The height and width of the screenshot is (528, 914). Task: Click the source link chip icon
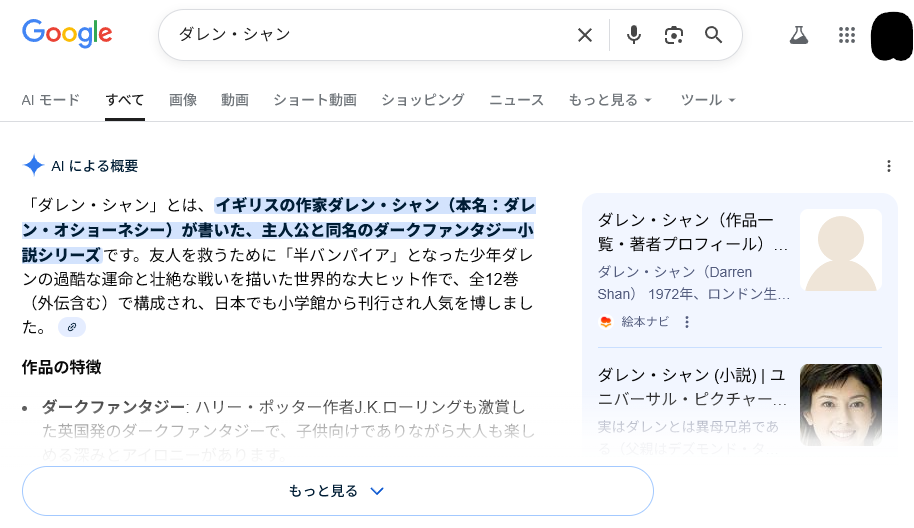[x=72, y=327]
